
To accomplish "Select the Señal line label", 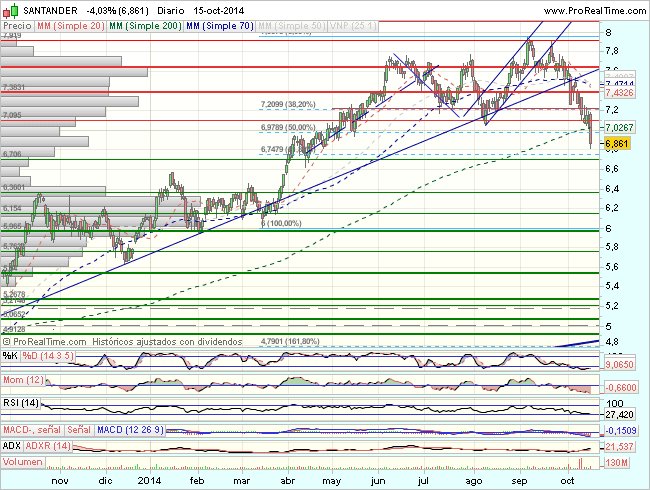I will pyautogui.click(x=79, y=429).
